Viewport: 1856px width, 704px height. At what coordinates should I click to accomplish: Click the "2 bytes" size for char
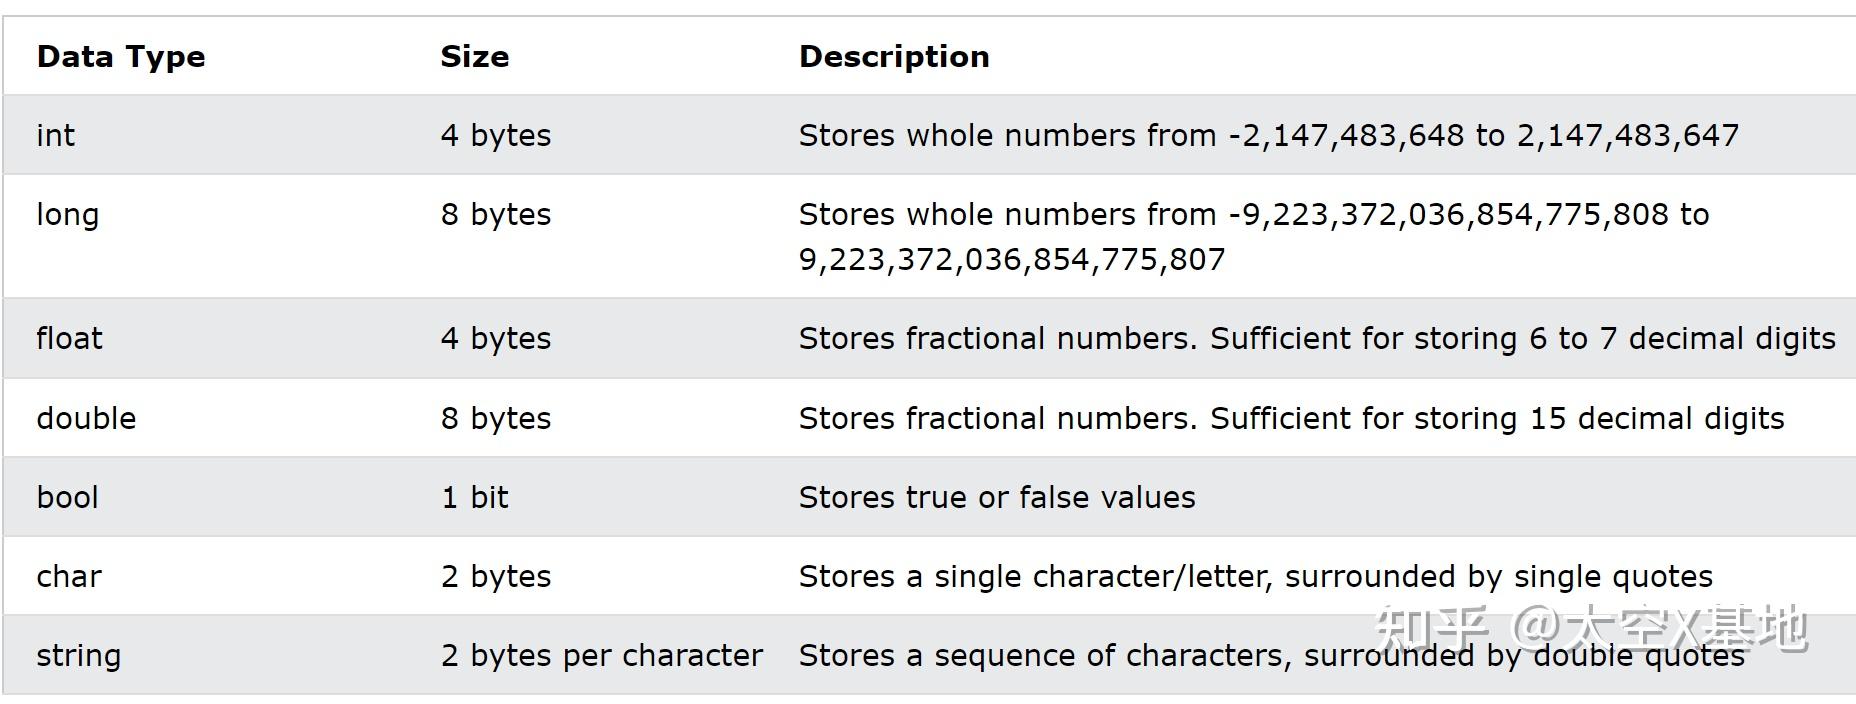pyautogui.click(x=496, y=577)
